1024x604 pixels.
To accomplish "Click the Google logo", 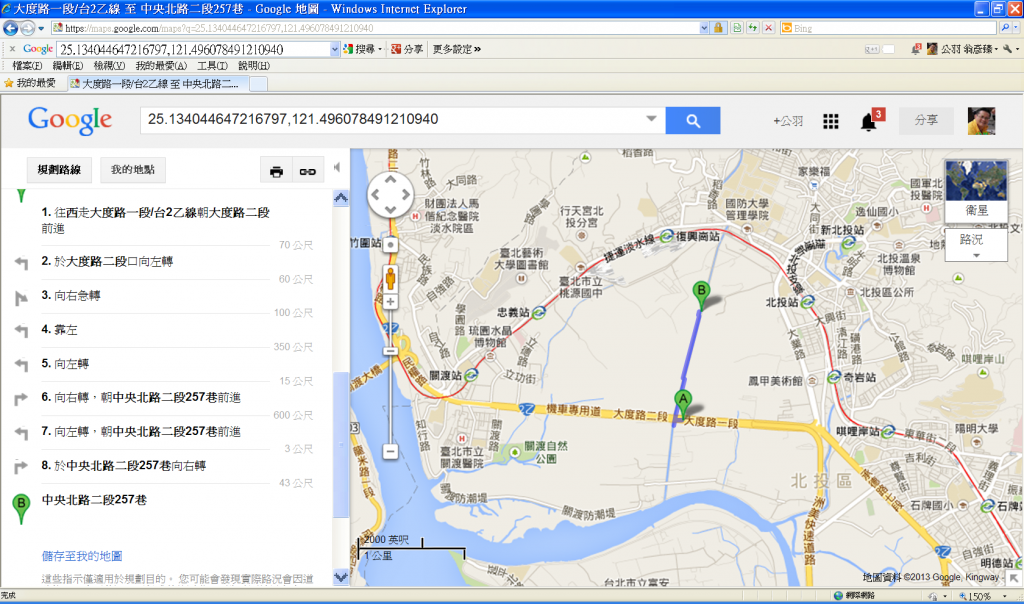I will (x=70, y=120).
